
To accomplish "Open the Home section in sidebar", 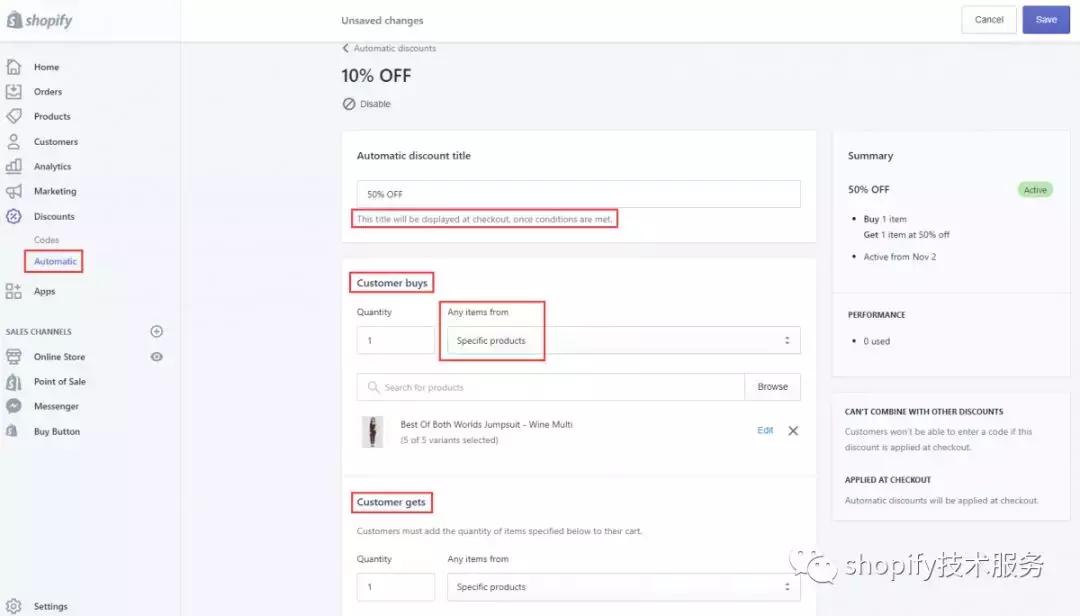I will 45,66.
